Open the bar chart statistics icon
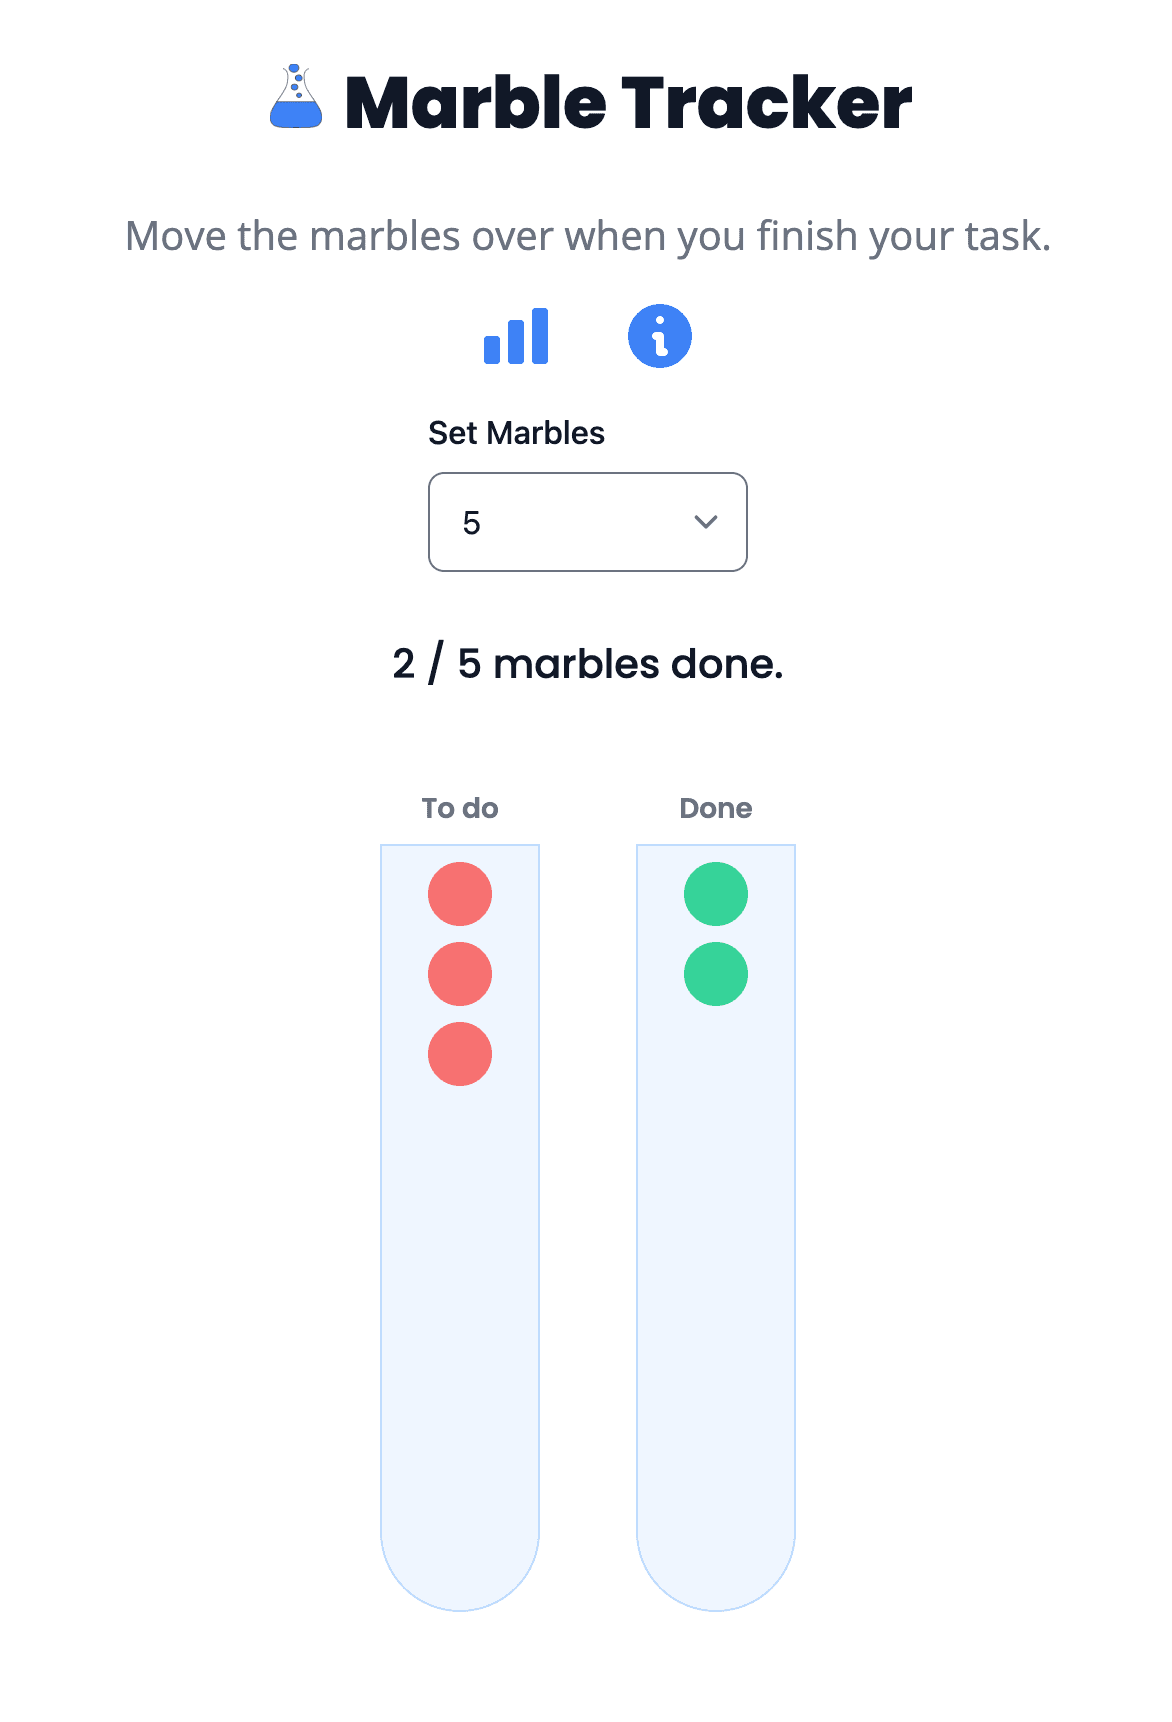This screenshot has height=1722, width=1172. pyautogui.click(x=516, y=336)
